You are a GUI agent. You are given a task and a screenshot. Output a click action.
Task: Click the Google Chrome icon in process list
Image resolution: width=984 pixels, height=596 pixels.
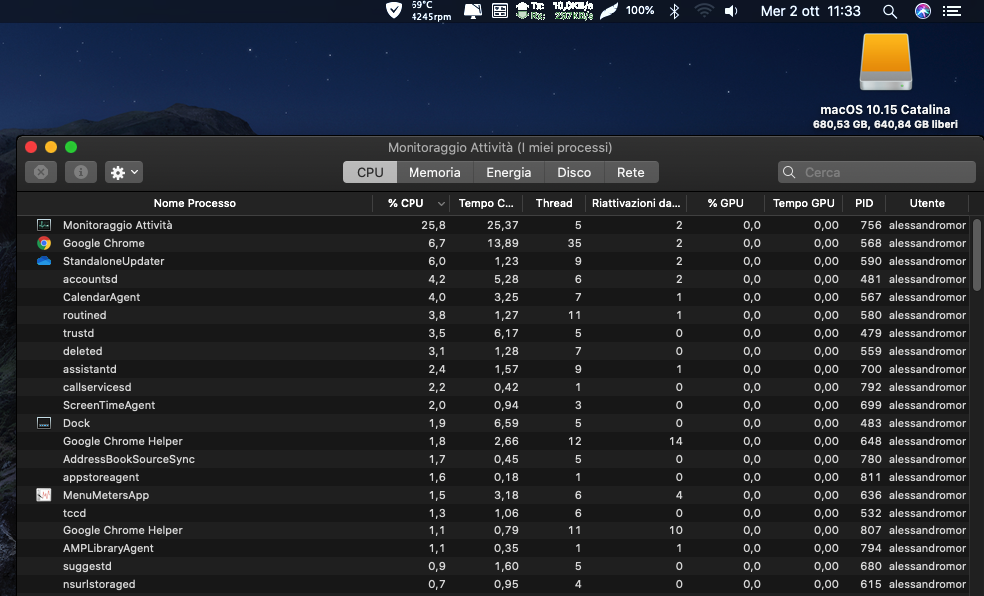click(44, 243)
